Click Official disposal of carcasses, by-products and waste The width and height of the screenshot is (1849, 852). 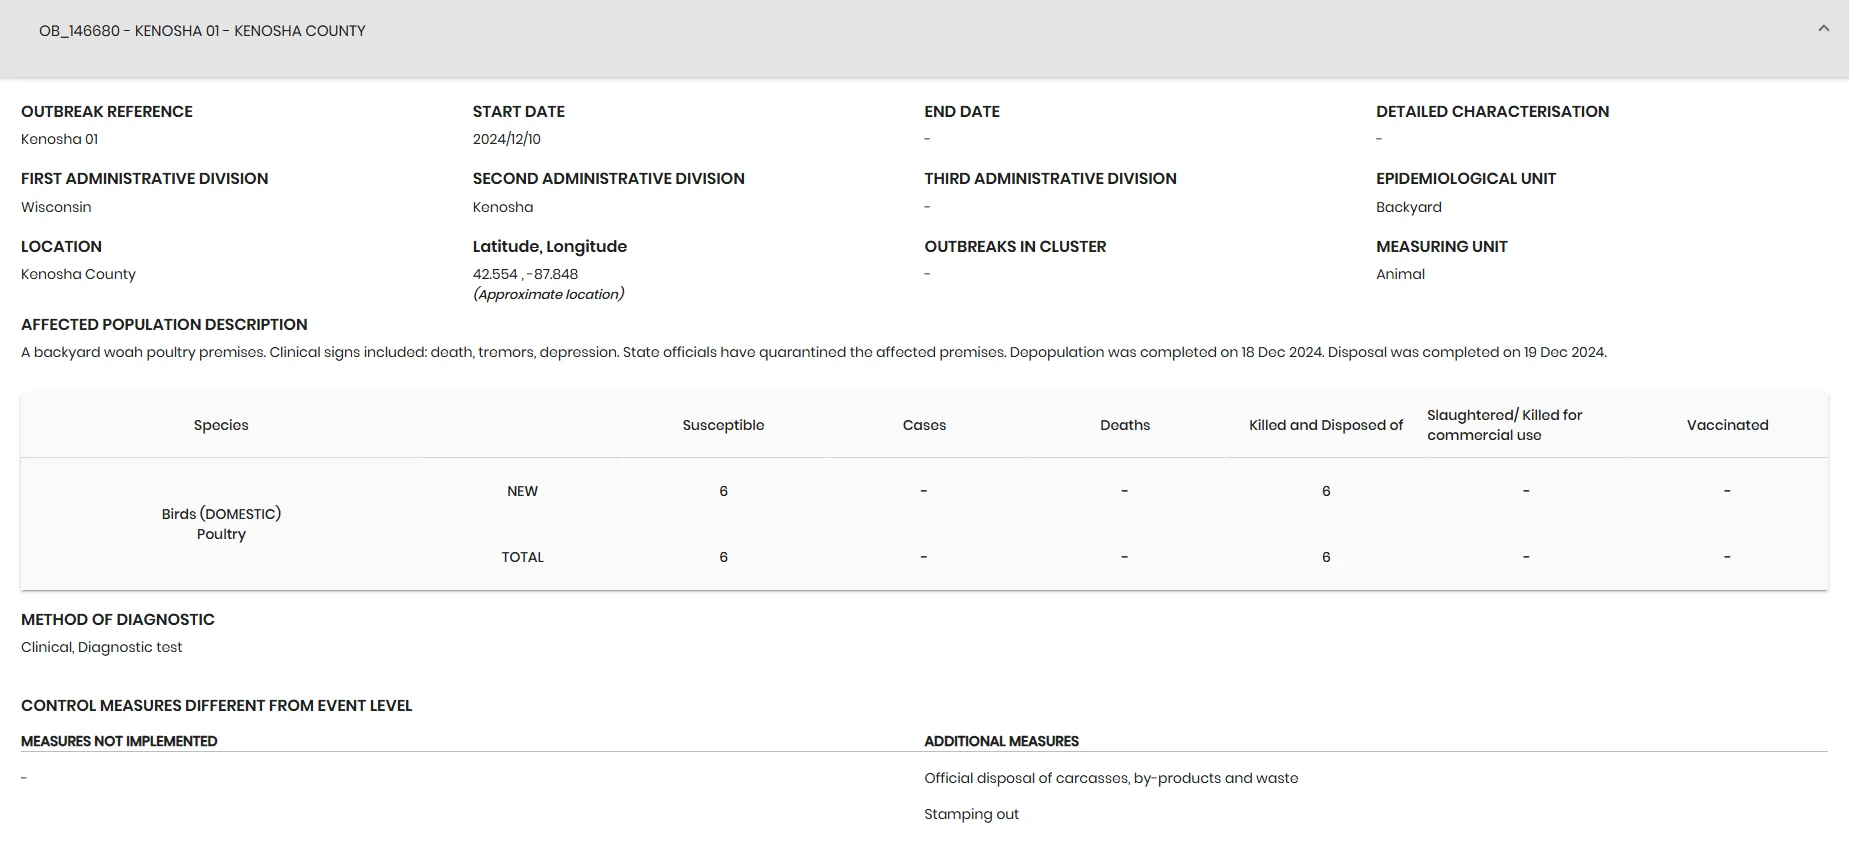(x=1111, y=778)
